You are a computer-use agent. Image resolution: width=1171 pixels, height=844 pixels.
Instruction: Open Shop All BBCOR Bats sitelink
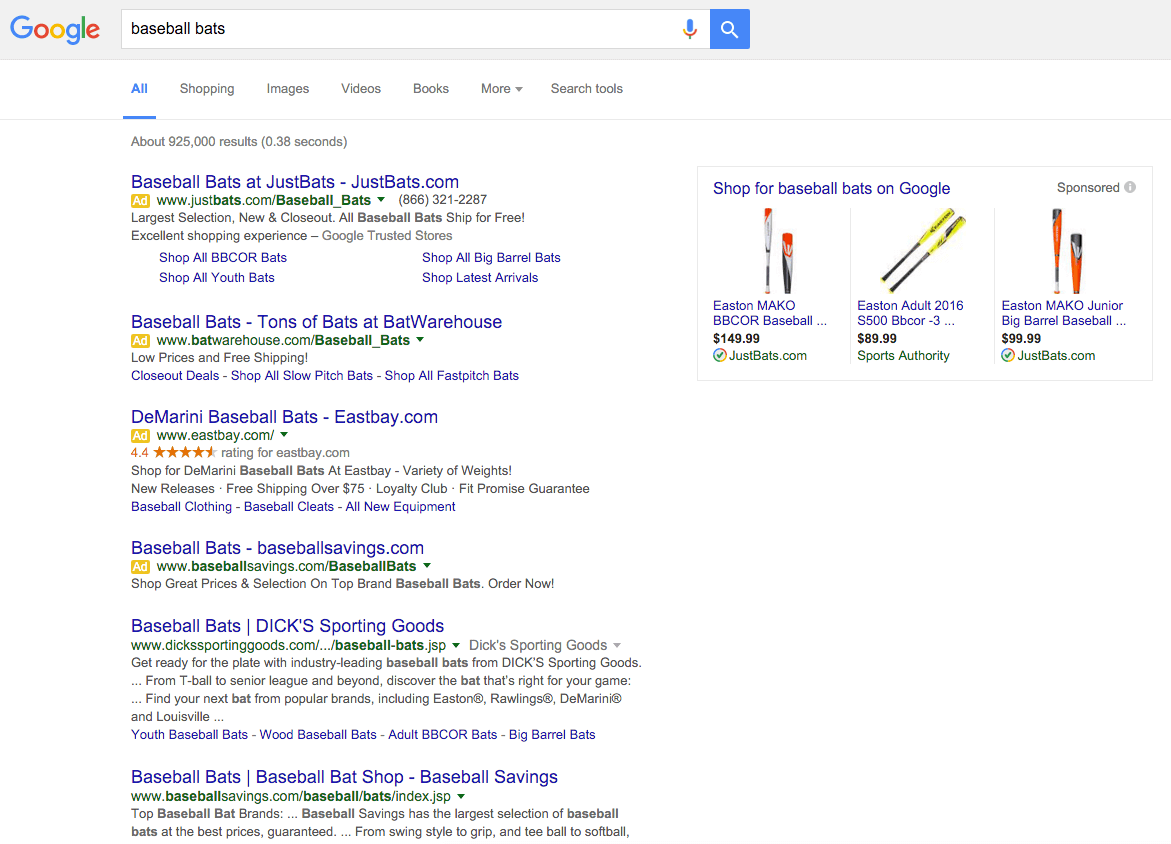tap(223, 258)
